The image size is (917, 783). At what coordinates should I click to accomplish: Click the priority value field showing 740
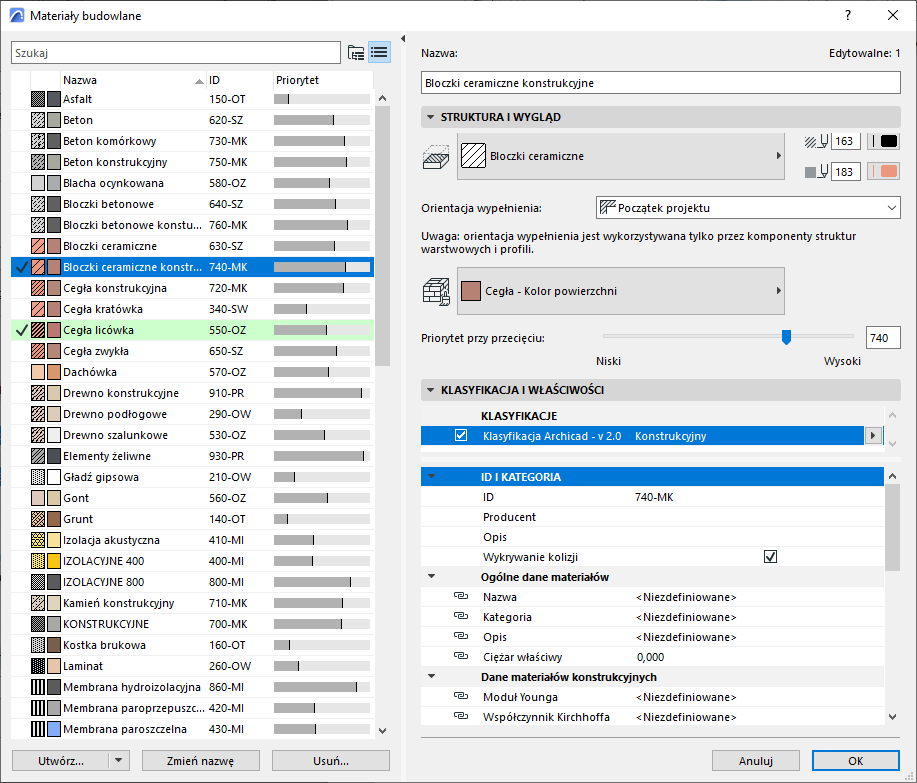tap(882, 338)
